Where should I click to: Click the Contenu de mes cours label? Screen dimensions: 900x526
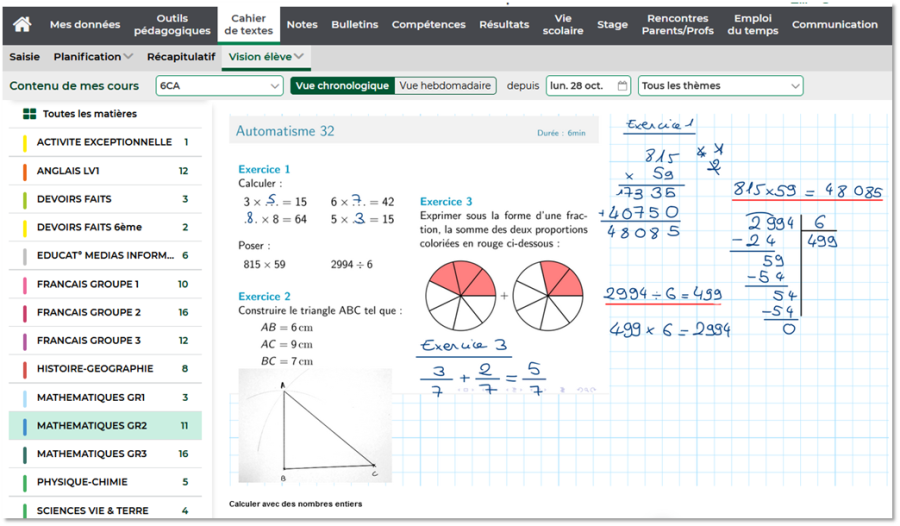click(74, 86)
